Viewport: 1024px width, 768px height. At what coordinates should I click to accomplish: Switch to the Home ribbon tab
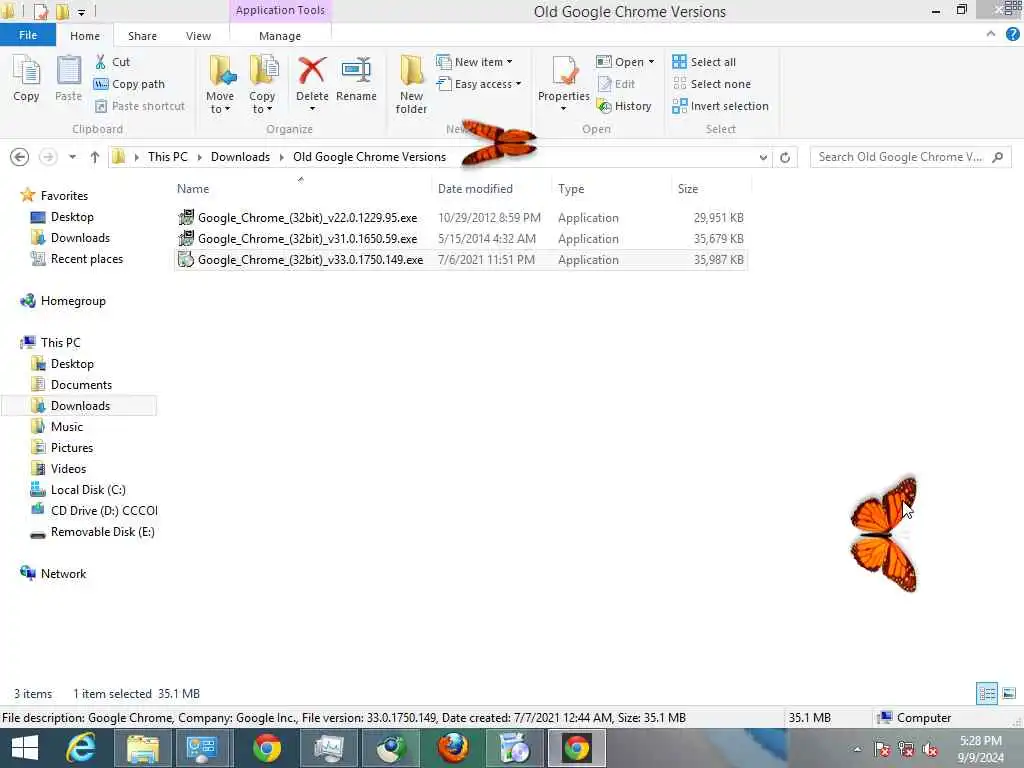[85, 36]
